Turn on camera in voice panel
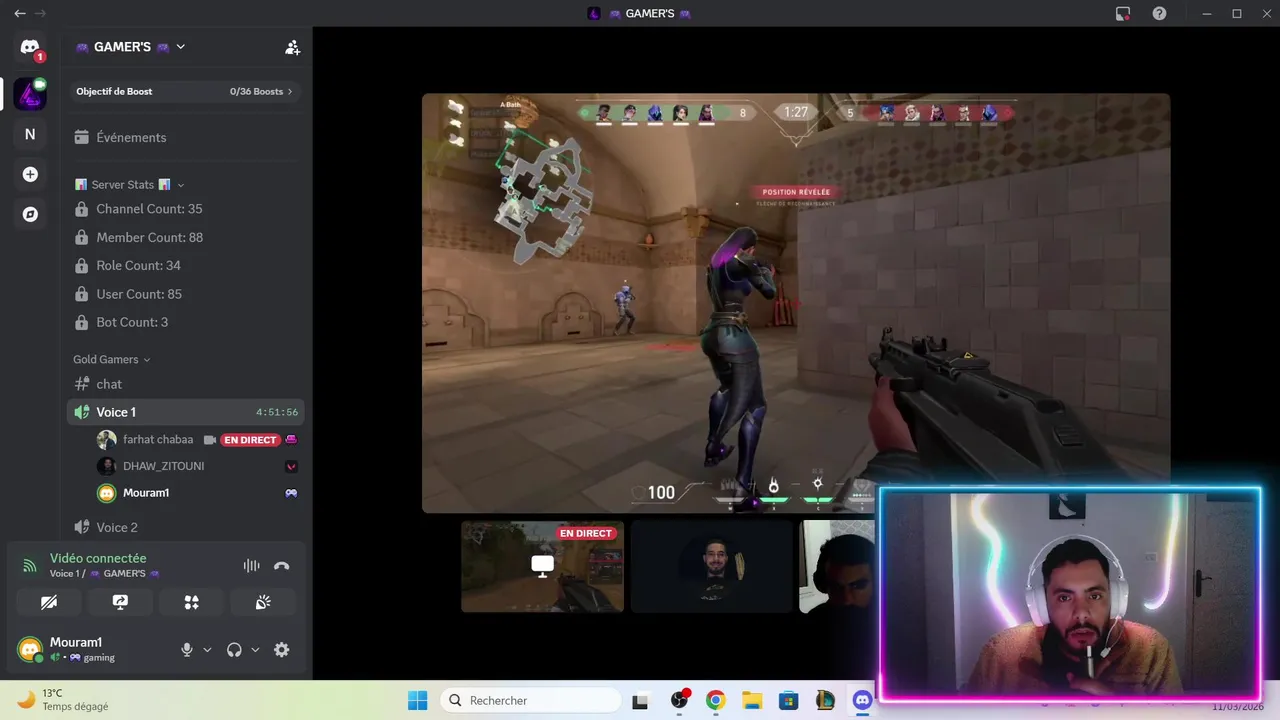Viewport: 1280px width, 720px height. click(x=49, y=602)
